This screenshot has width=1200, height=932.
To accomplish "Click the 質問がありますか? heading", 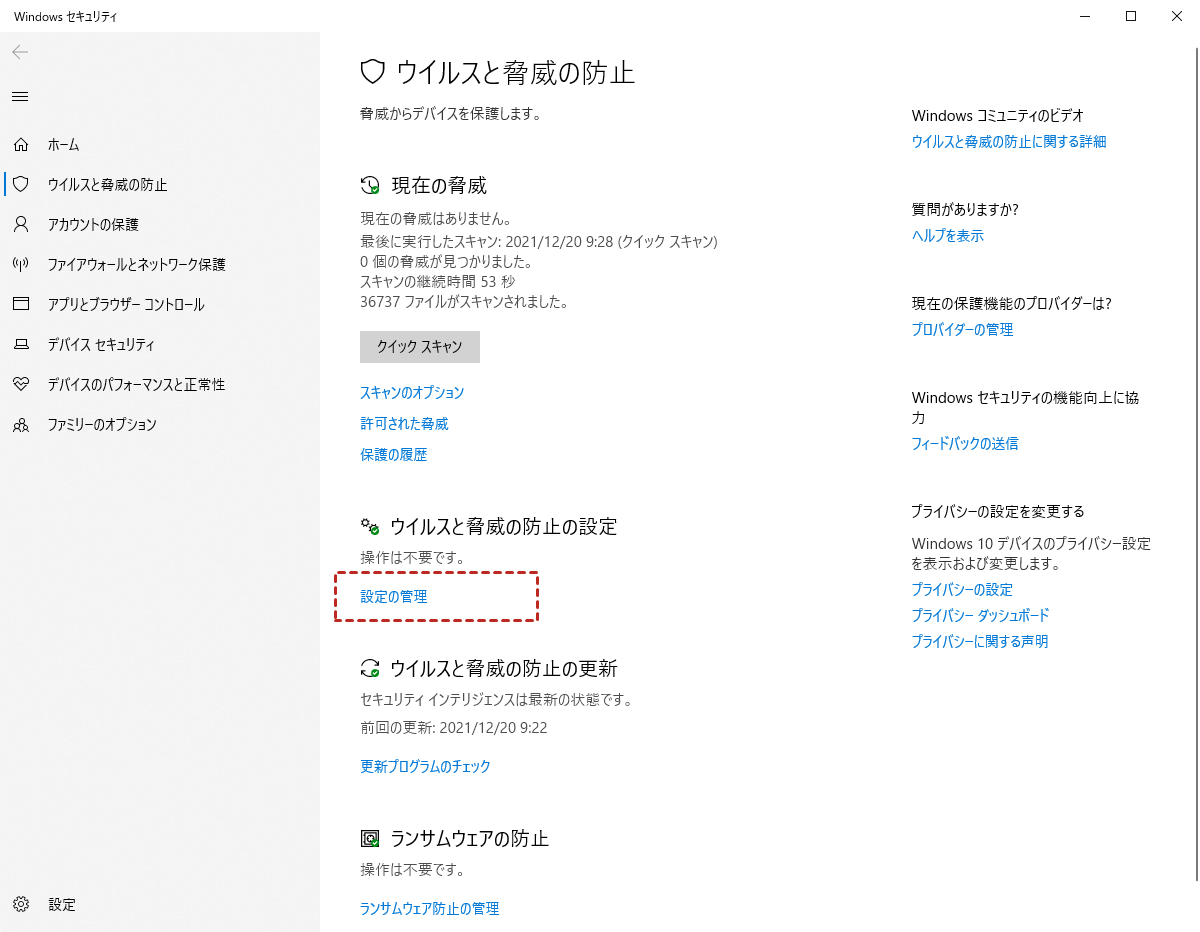I will click(x=965, y=210).
